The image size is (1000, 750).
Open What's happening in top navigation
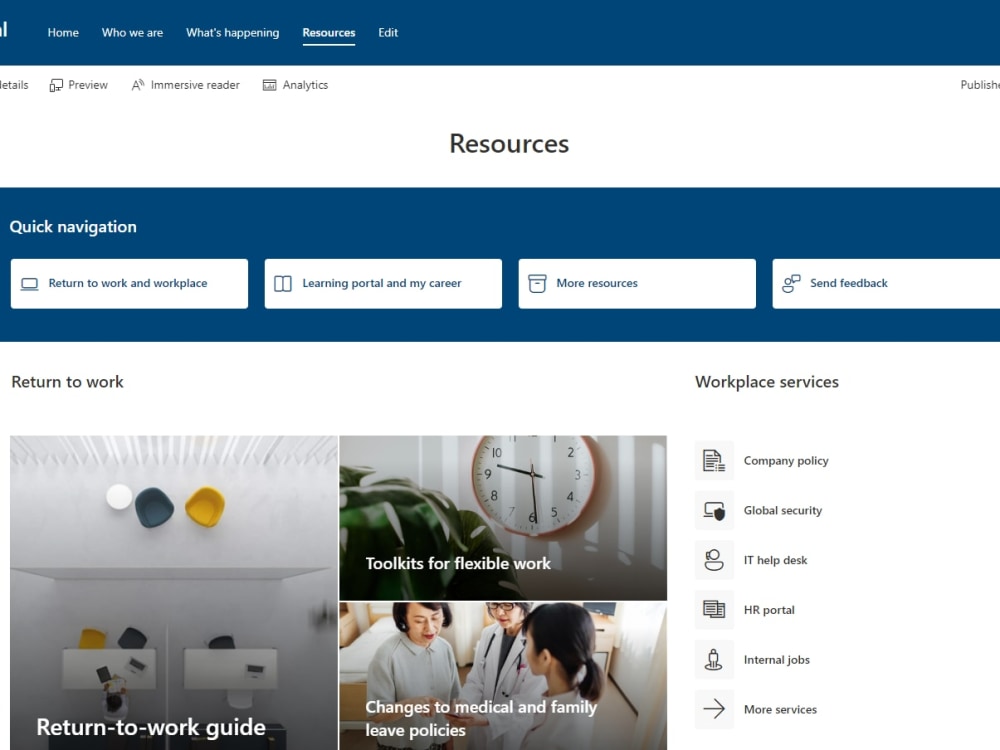[233, 33]
